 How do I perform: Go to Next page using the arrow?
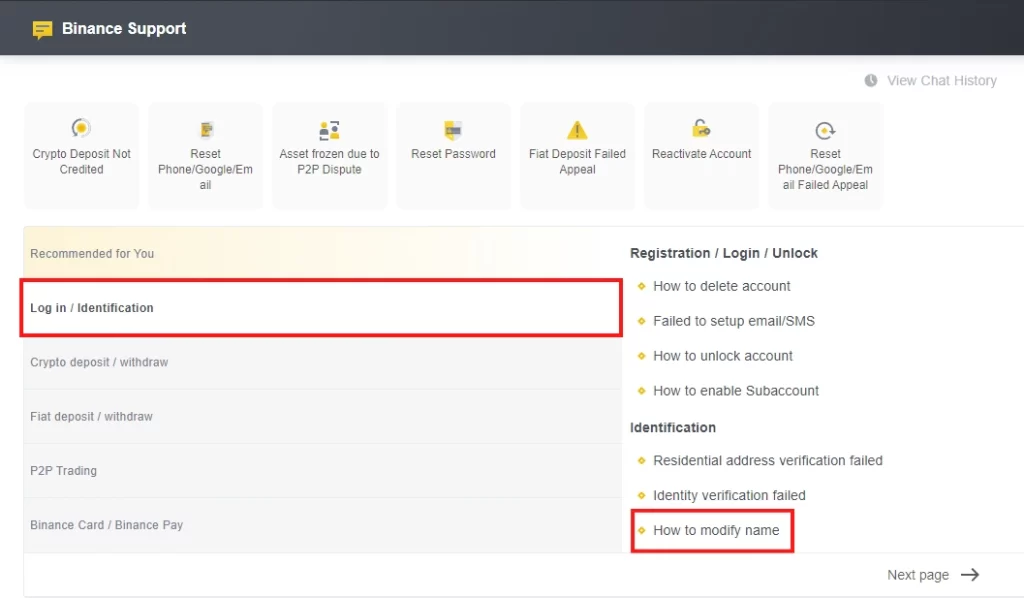[x=970, y=574]
